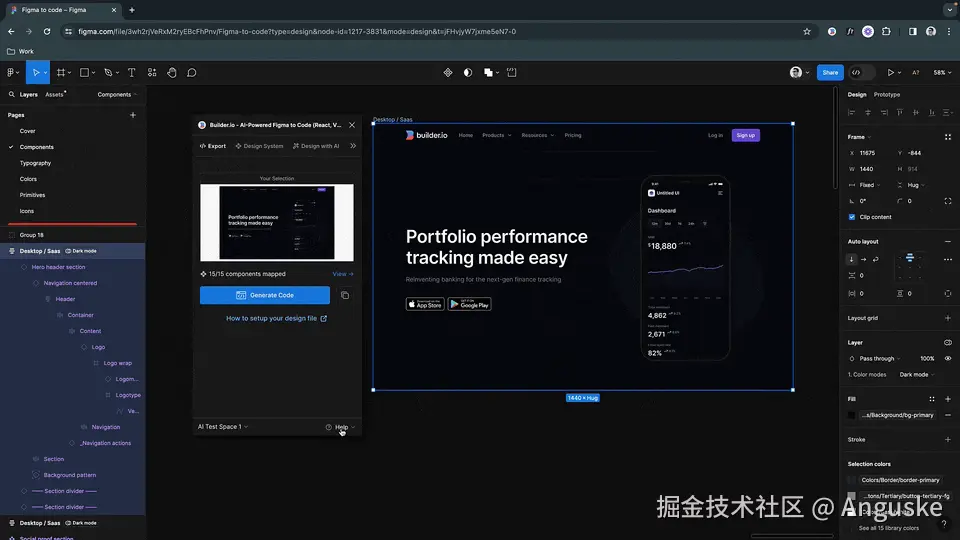The width and height of the screenshot is (960, 540).
Task: Click the Share button
Action: point(830,72)
